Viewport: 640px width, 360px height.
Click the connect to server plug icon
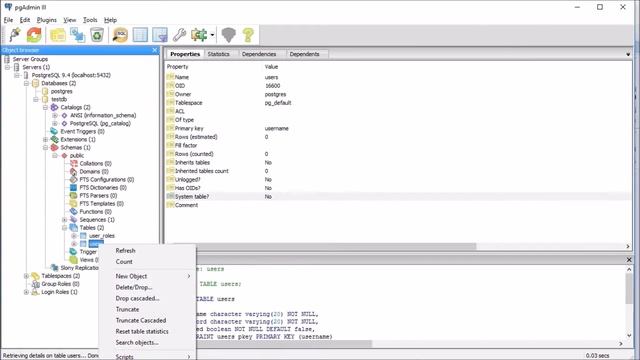tap(15, 35)
